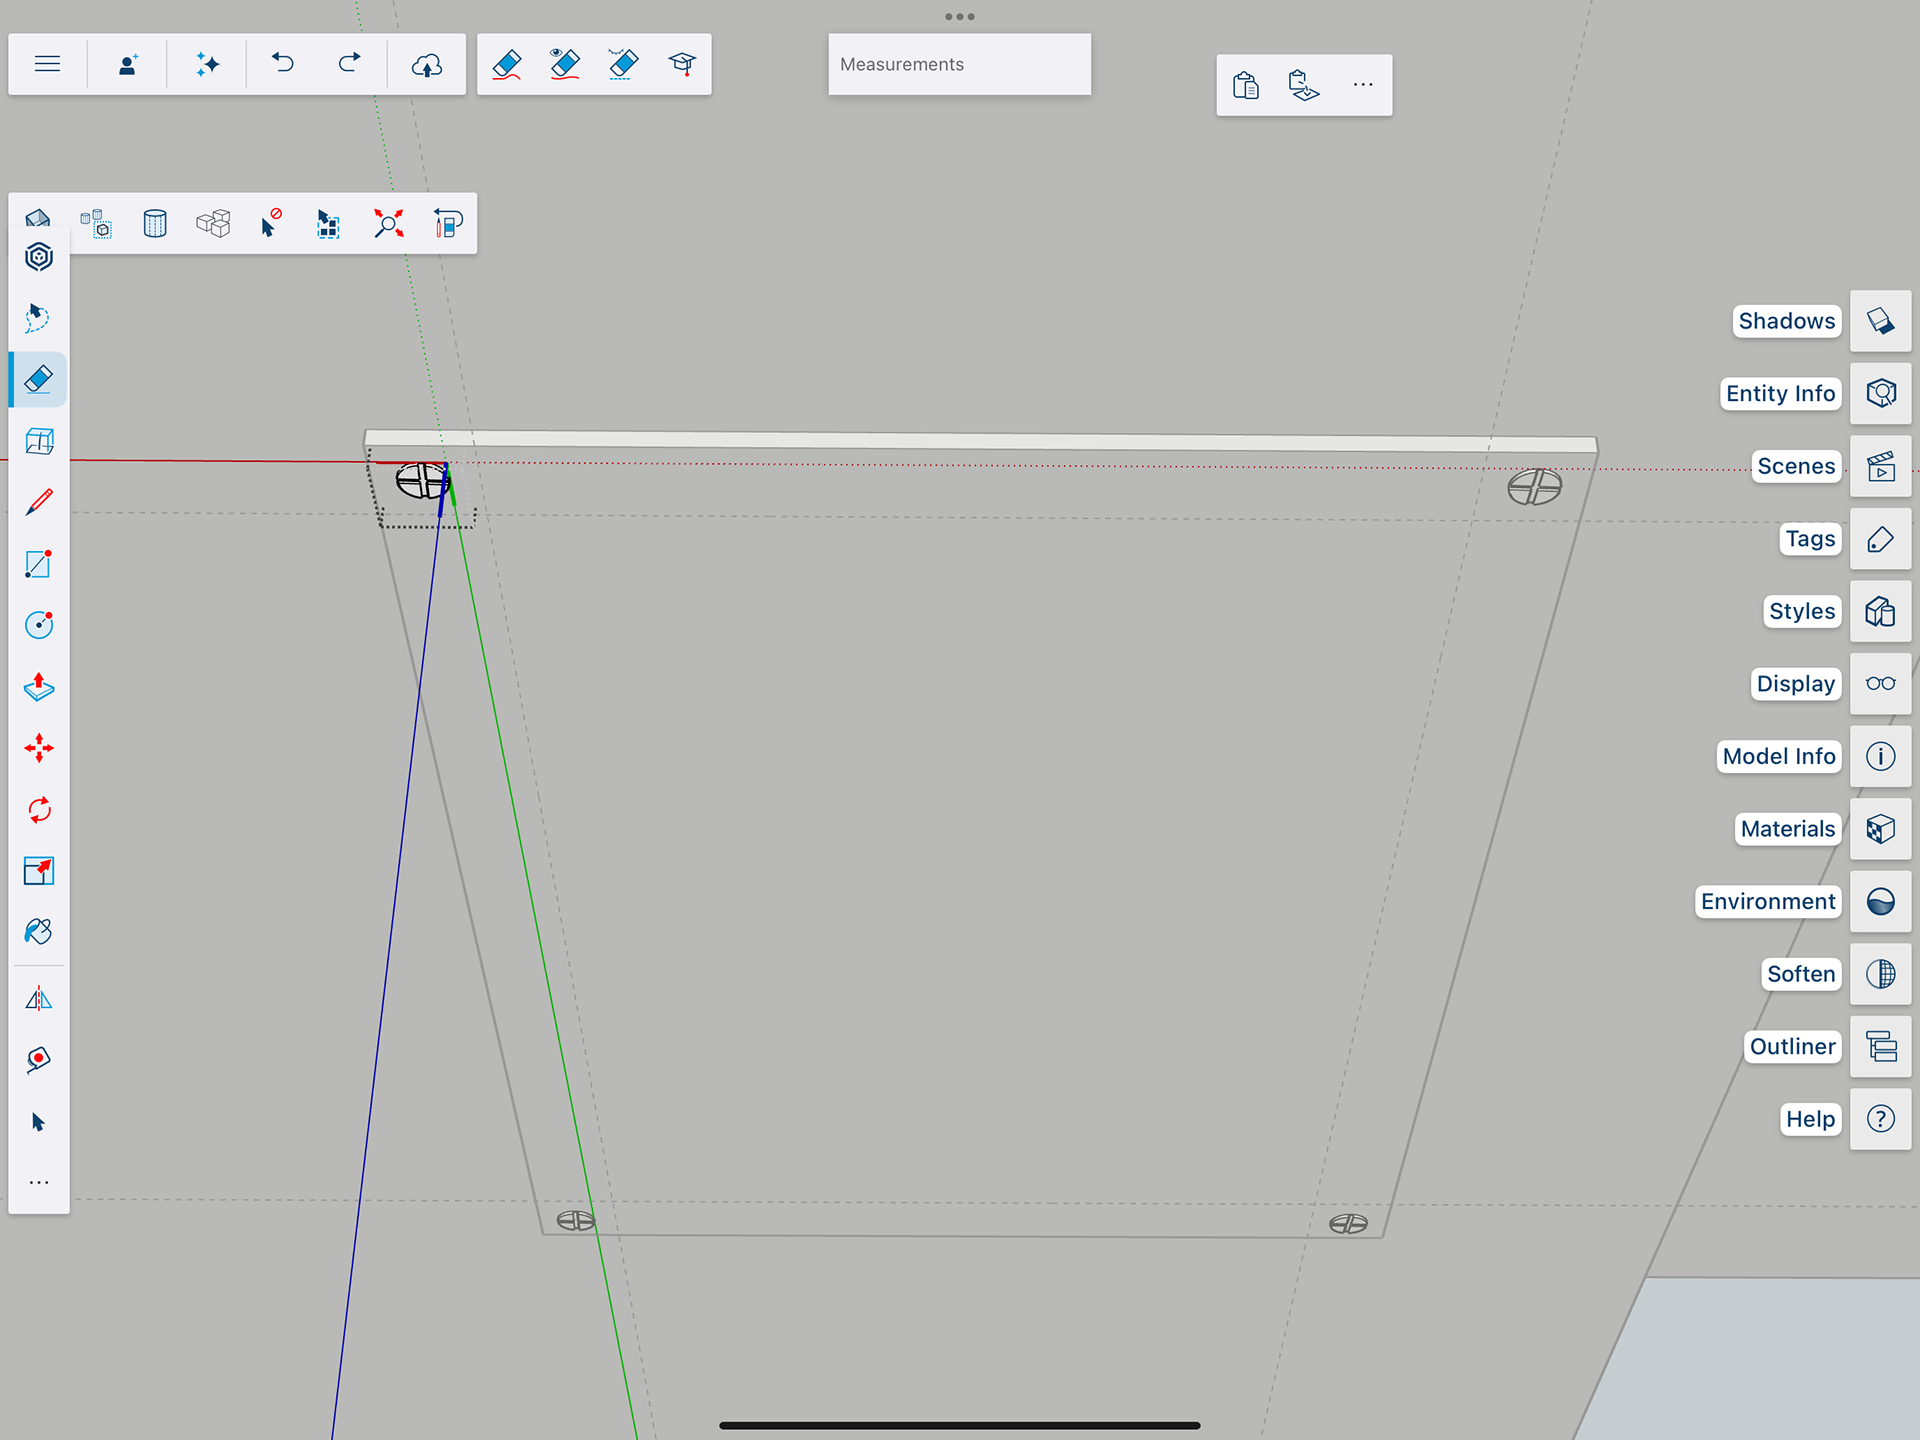Toggle the red Erase mode
1920x1440 pixels.
[507, 65]
